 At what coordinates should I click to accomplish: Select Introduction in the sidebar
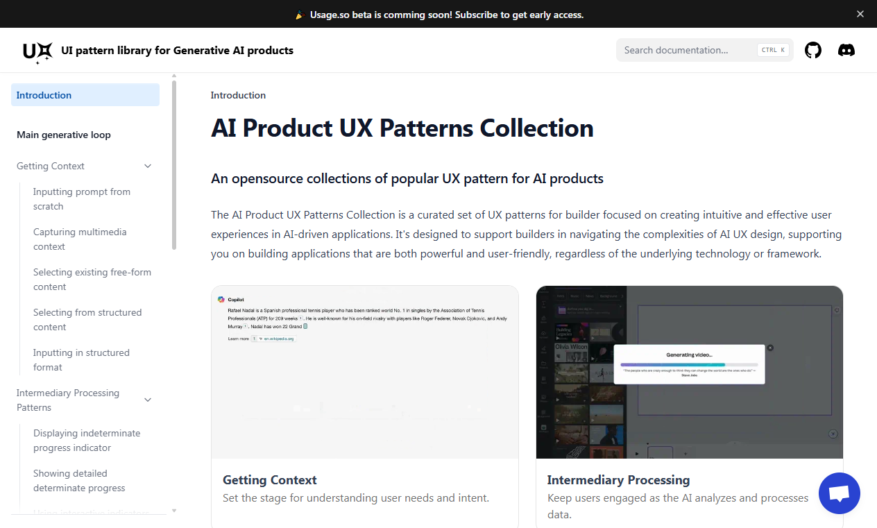pyautogui.click(x=85, y=95)
